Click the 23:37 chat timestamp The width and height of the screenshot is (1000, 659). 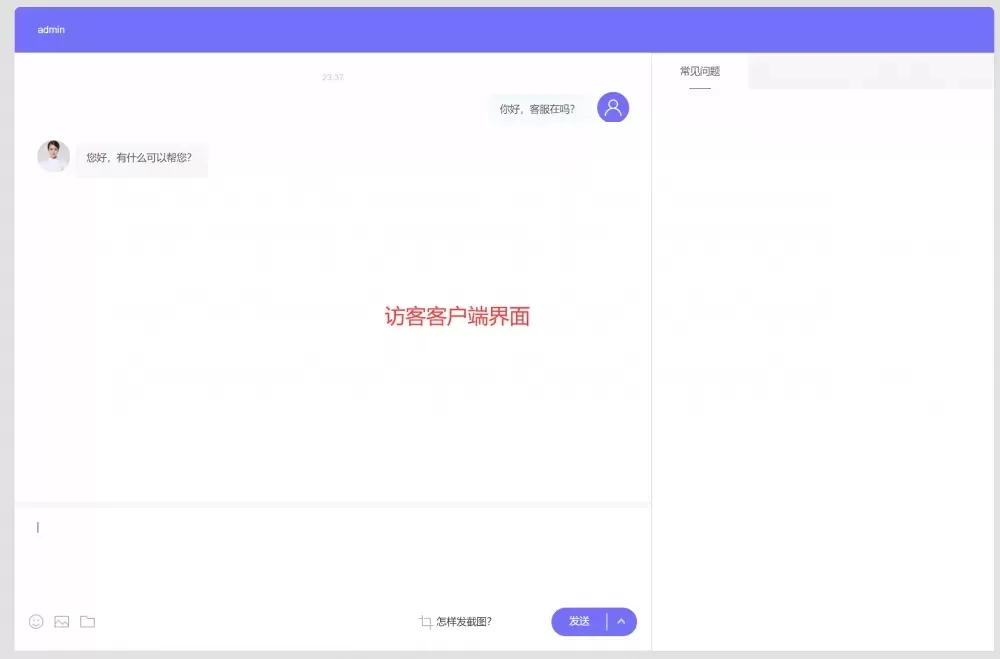[333, 77]
